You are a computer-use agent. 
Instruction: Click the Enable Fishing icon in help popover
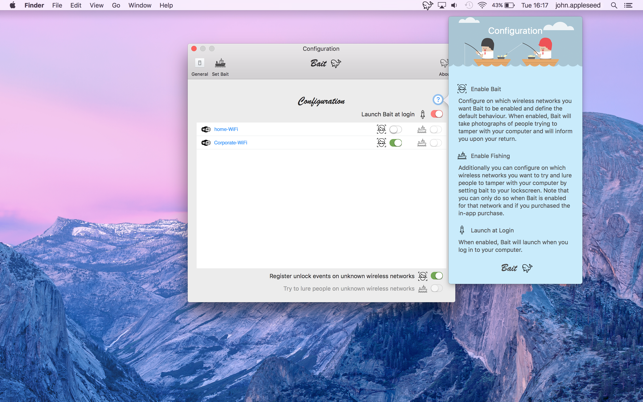tap(462, 155)
